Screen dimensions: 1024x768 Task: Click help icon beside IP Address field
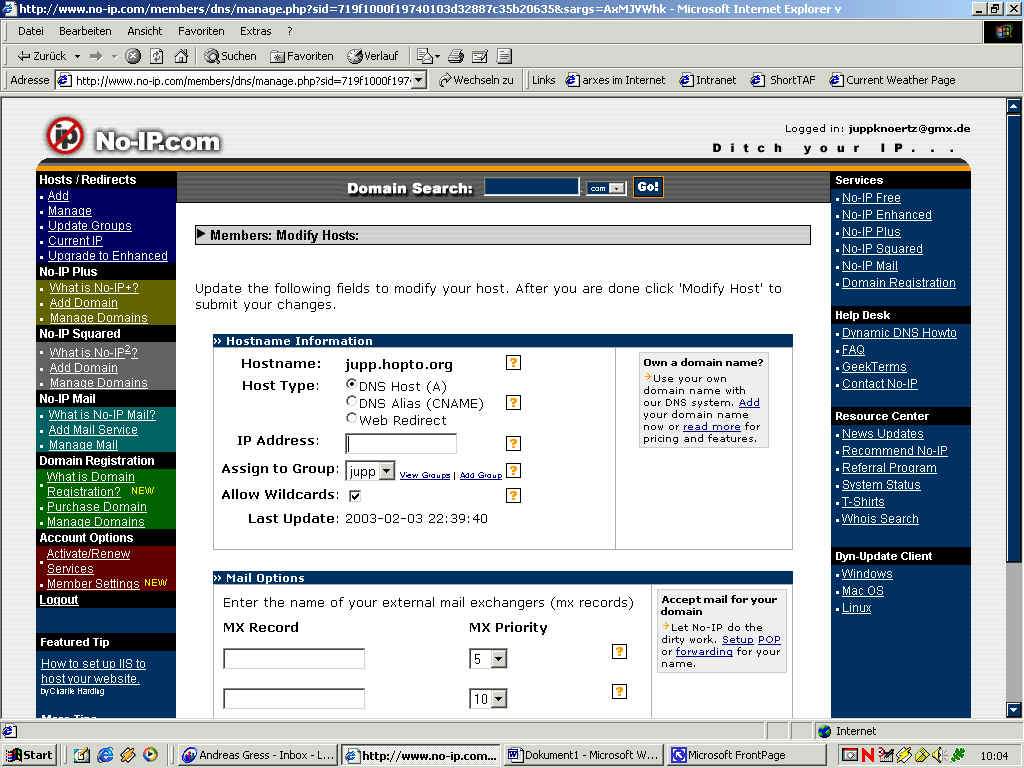[x=513, y=444]
